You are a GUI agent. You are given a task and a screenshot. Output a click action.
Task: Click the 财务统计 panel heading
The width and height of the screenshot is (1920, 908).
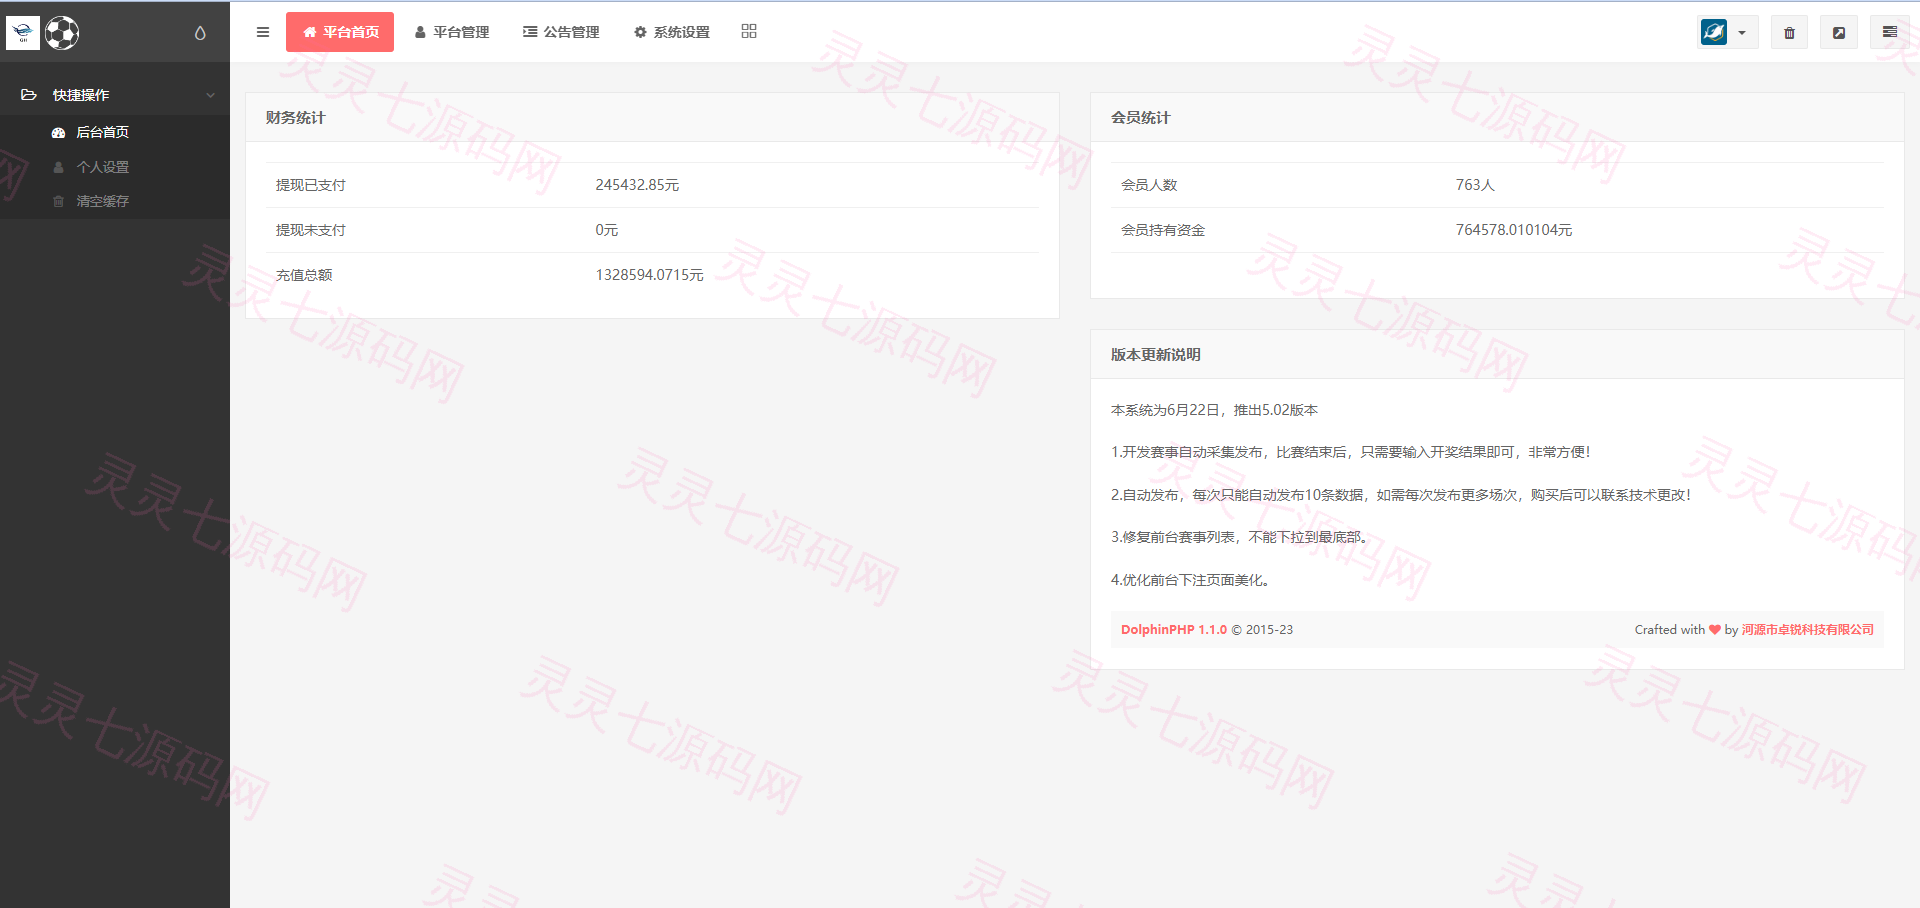click(296, 117)
